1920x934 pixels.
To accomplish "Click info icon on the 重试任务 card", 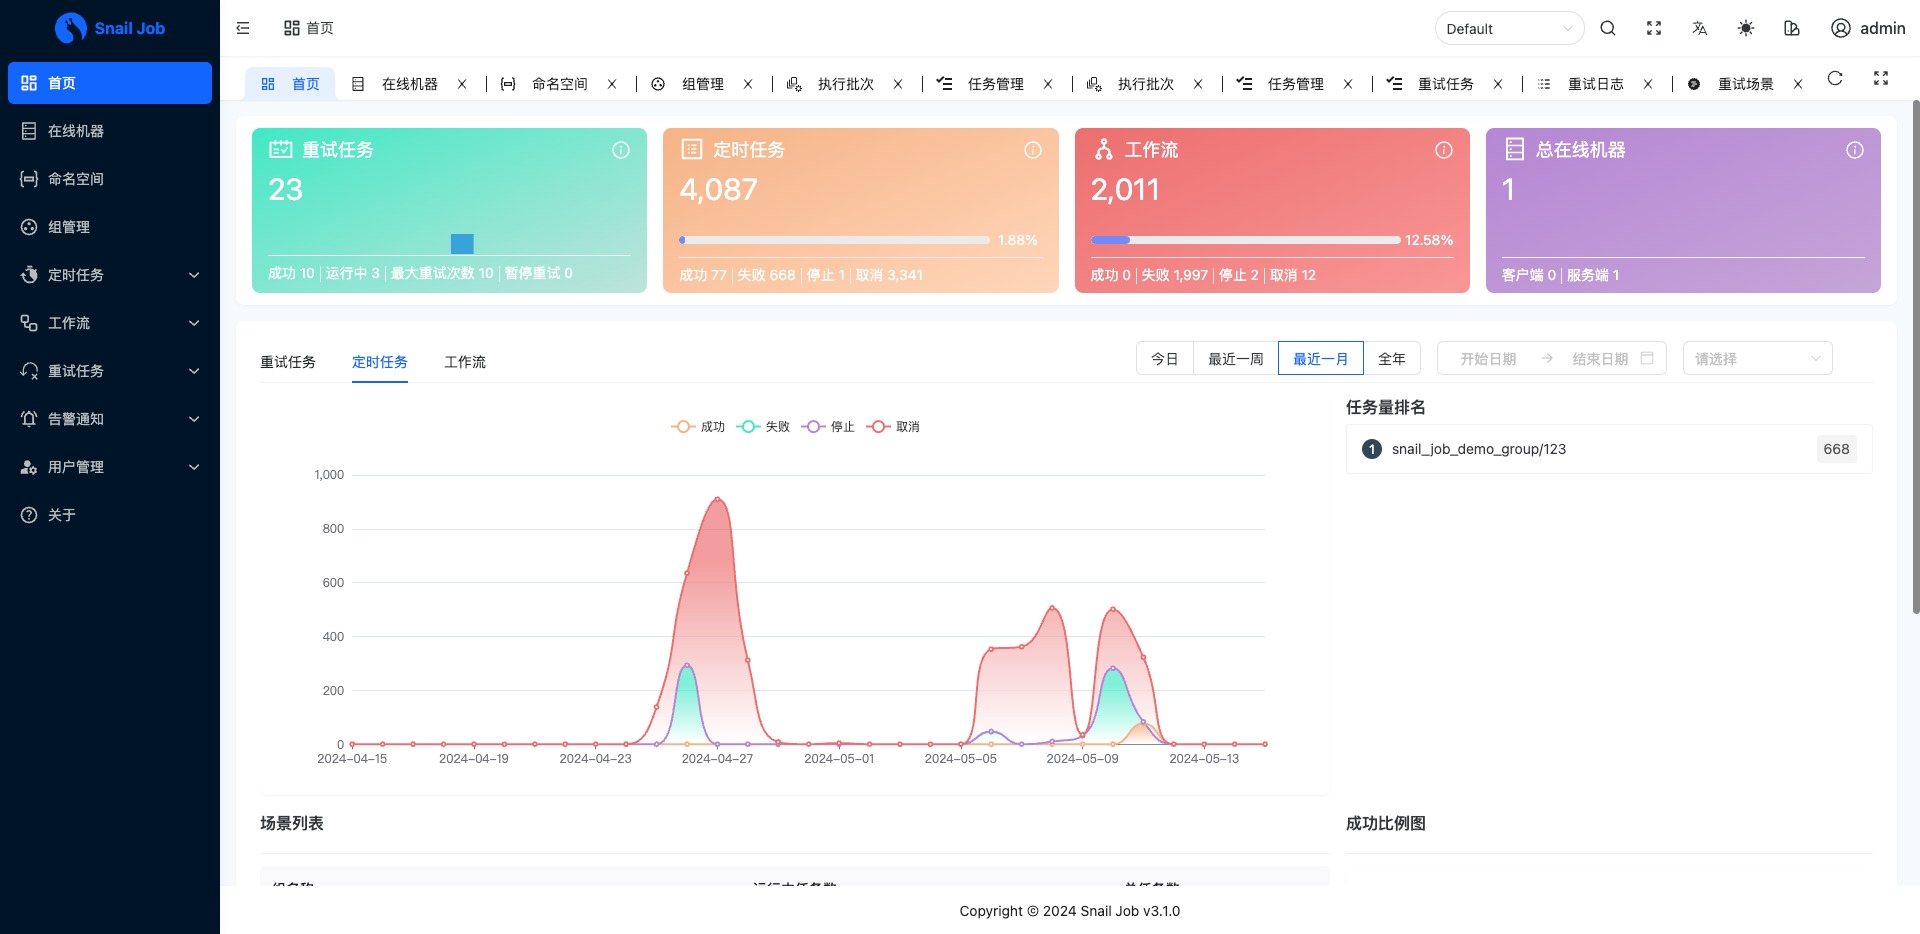I will [x=621, y=150].
